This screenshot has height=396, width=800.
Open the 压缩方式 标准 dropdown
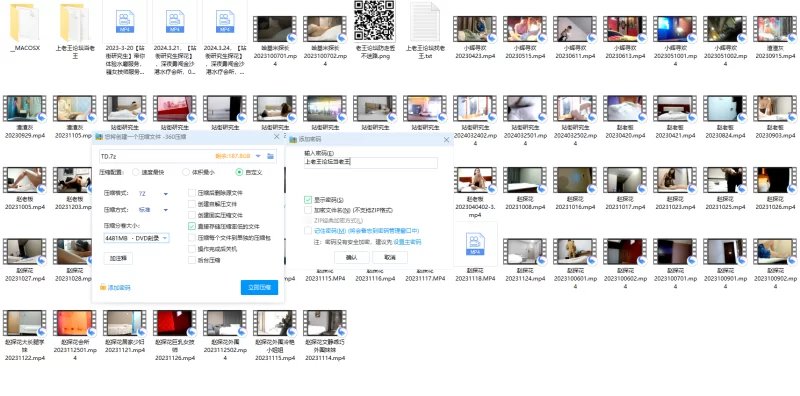[x=154, y=210]
